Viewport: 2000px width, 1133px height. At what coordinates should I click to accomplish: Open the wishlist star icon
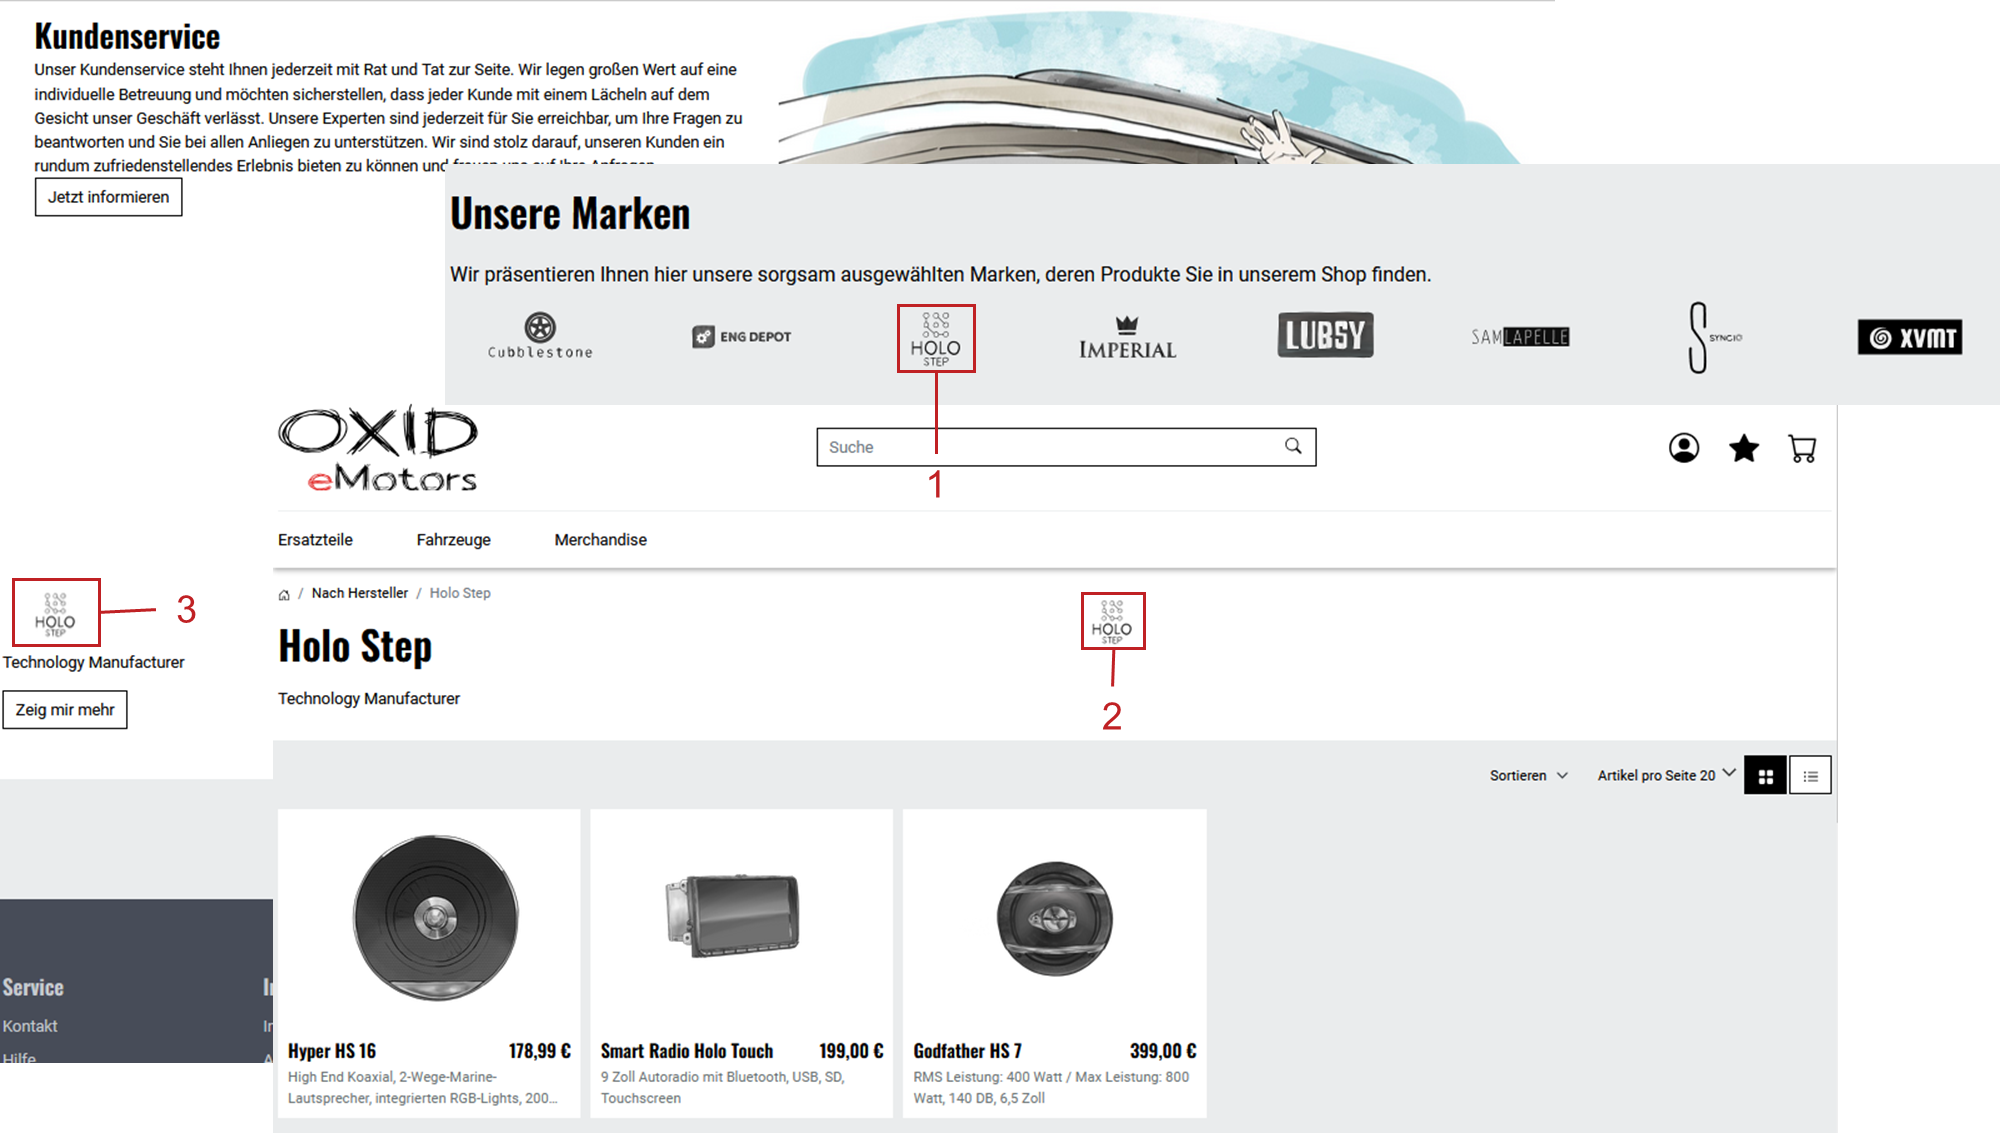[x=1744, y=448]
